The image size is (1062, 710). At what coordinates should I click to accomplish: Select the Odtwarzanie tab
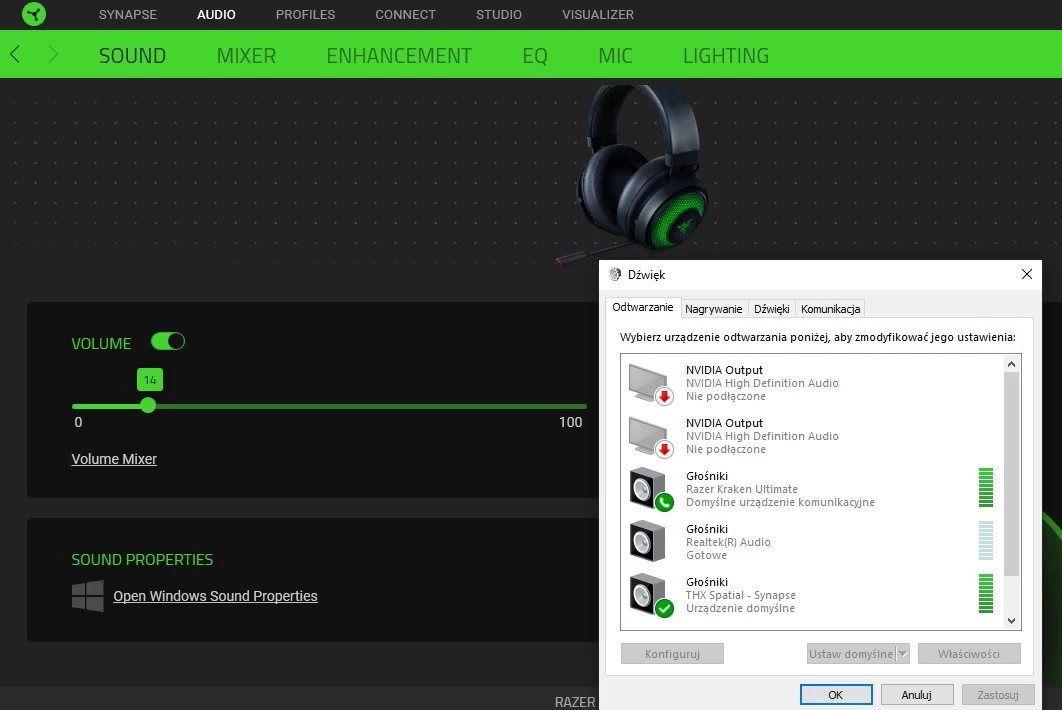pyautogui.click(x=643, y=307)
